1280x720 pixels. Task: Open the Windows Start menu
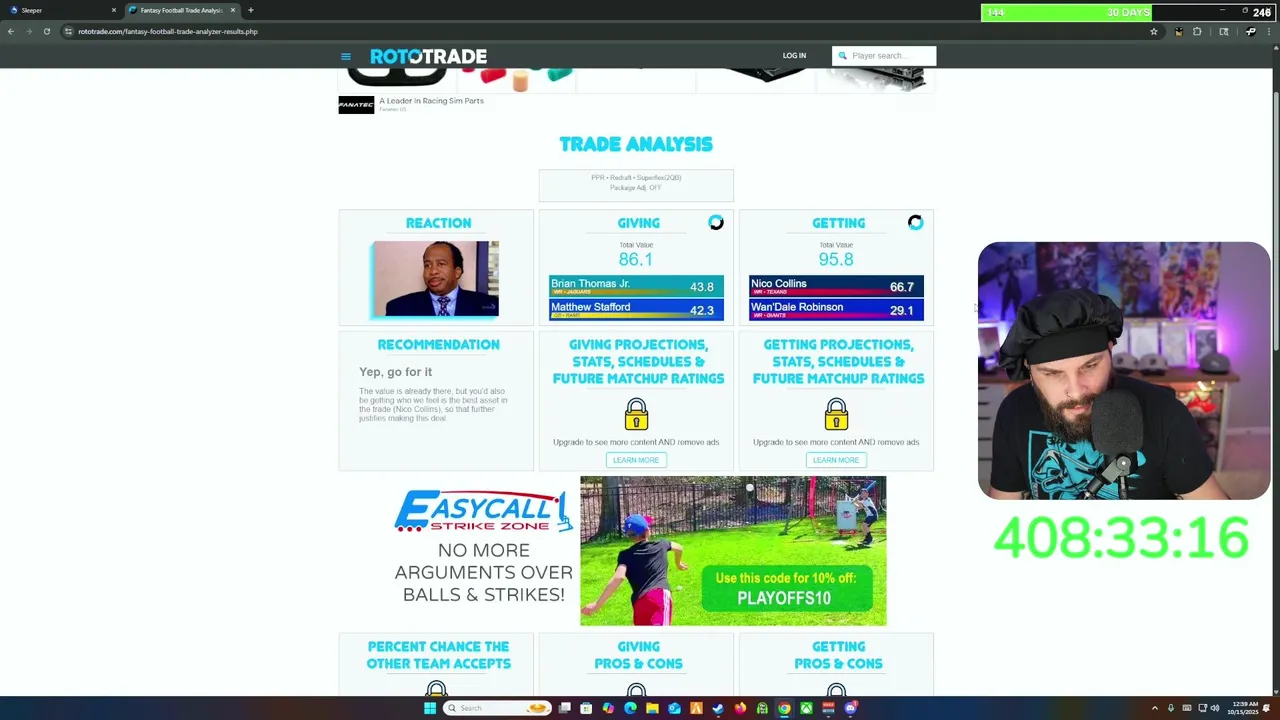click(430, 708)
